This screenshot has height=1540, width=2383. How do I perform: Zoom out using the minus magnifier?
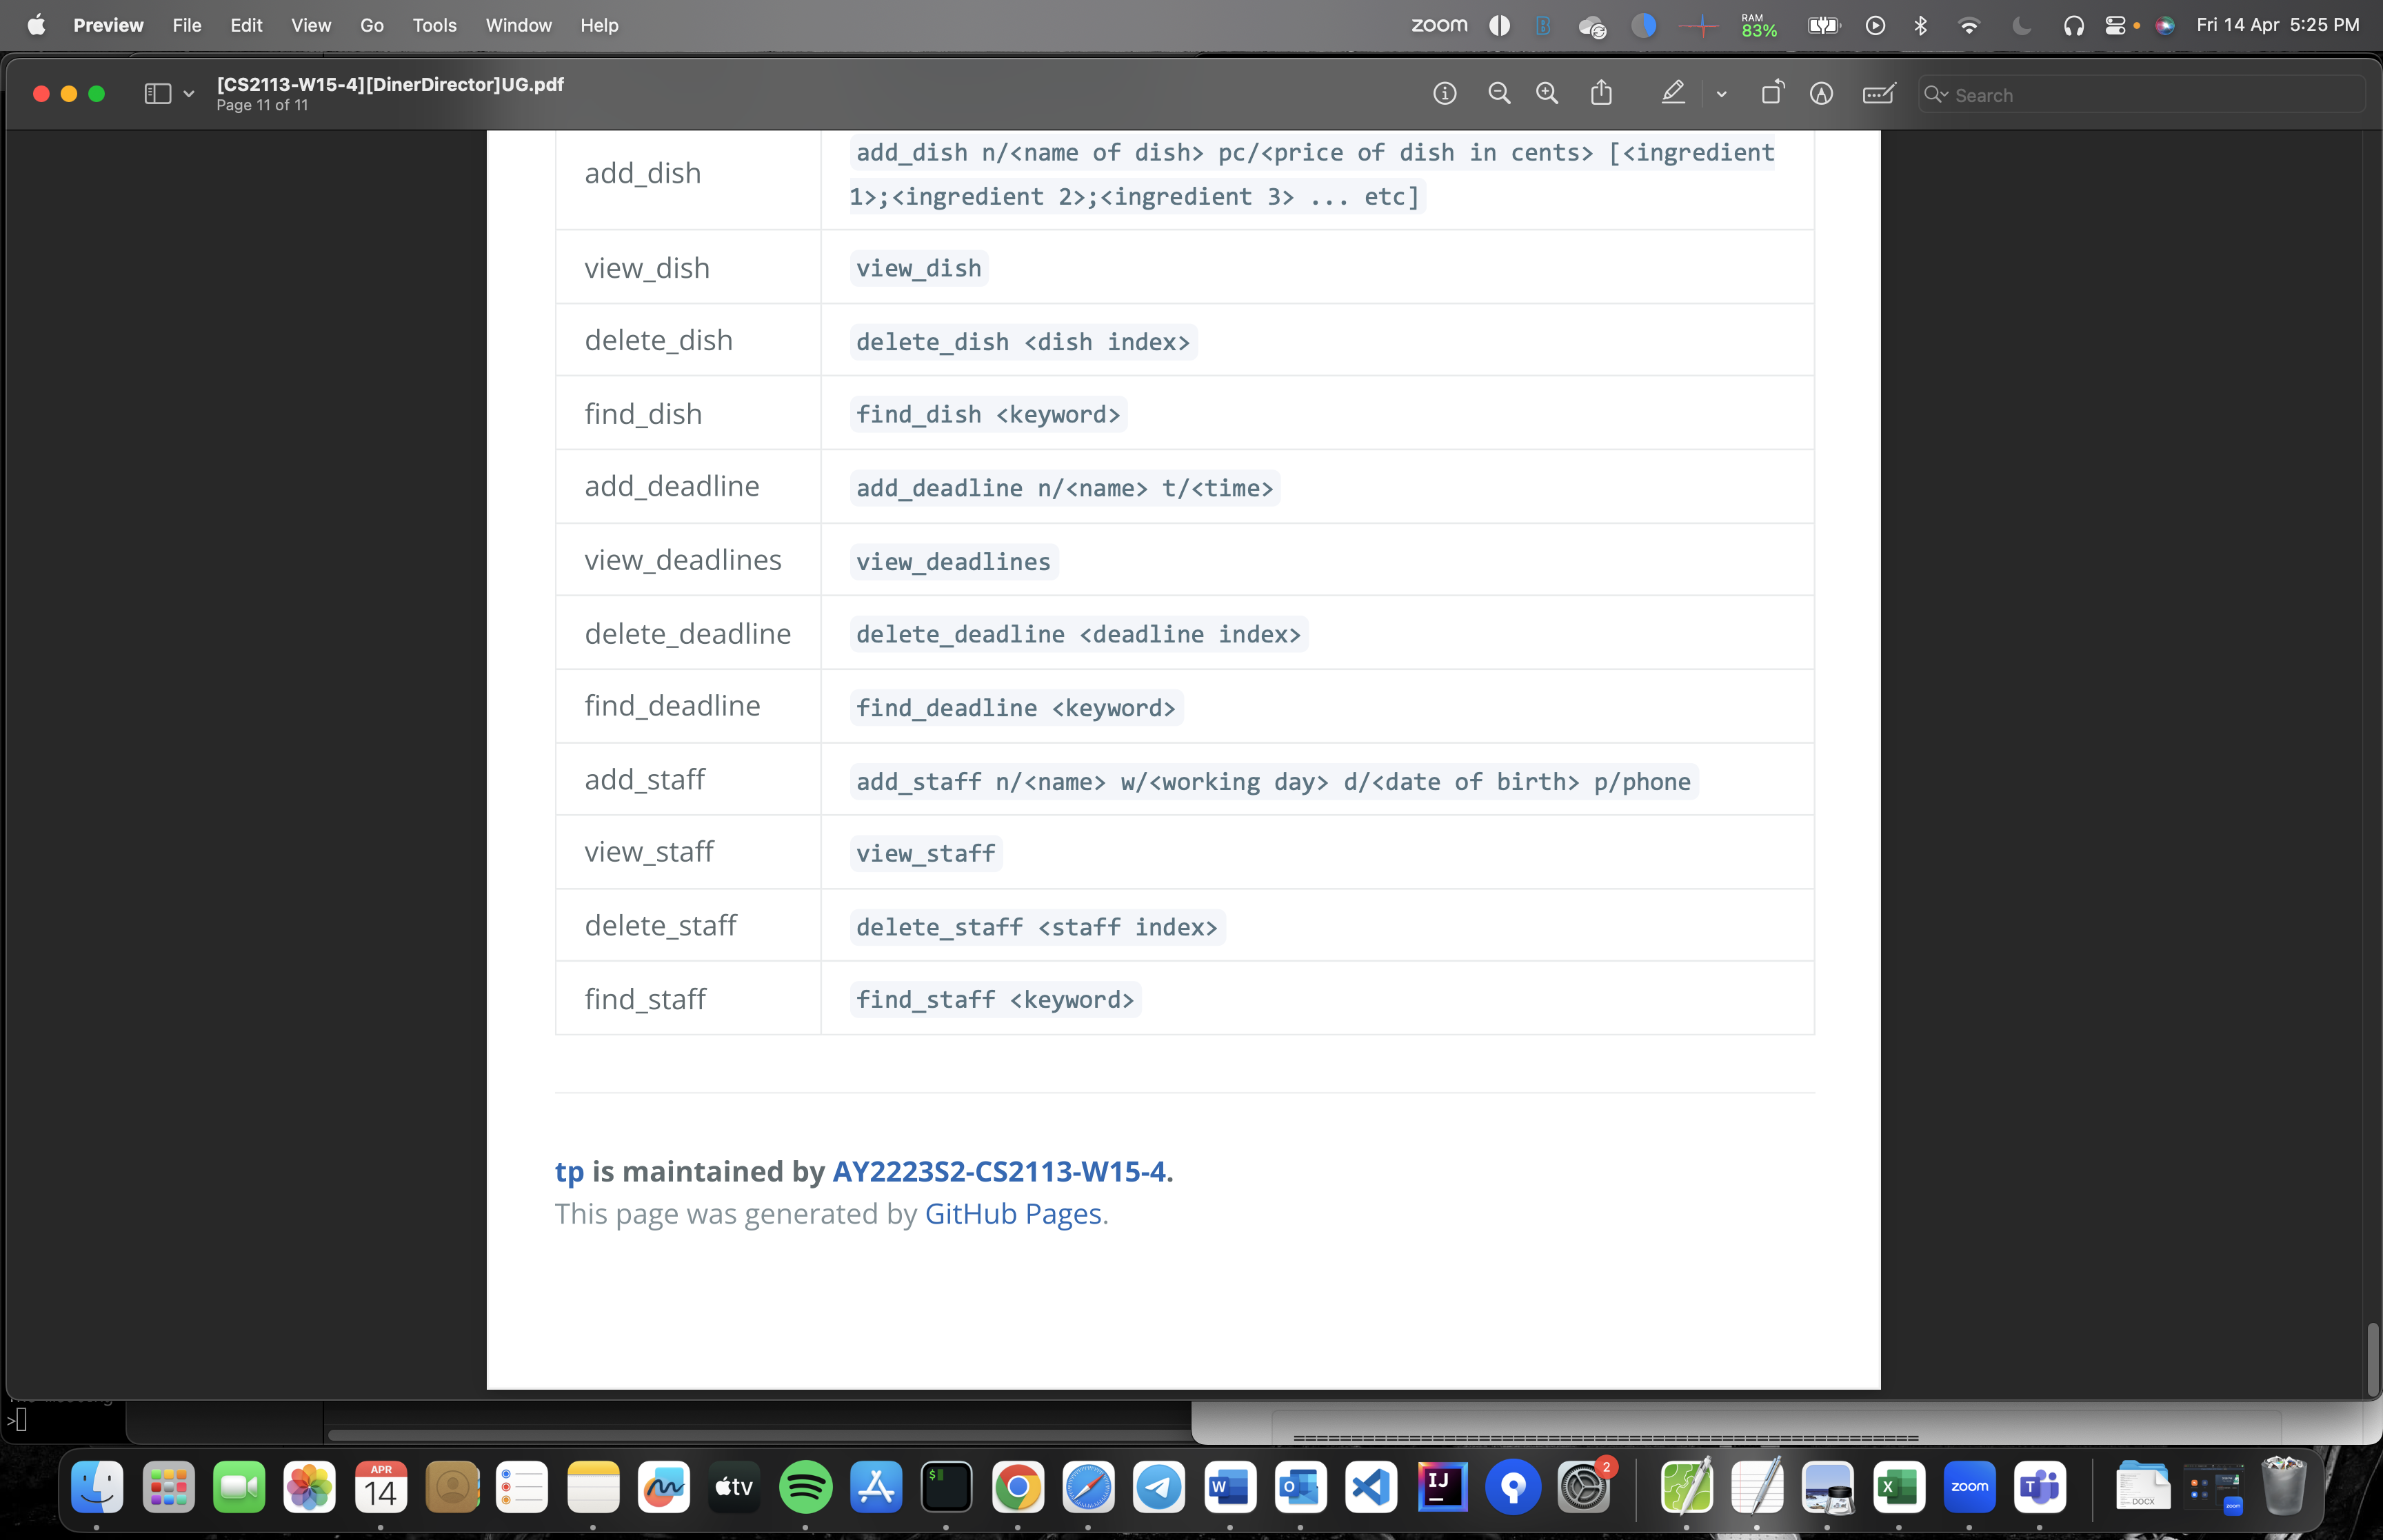(1498, 94)
